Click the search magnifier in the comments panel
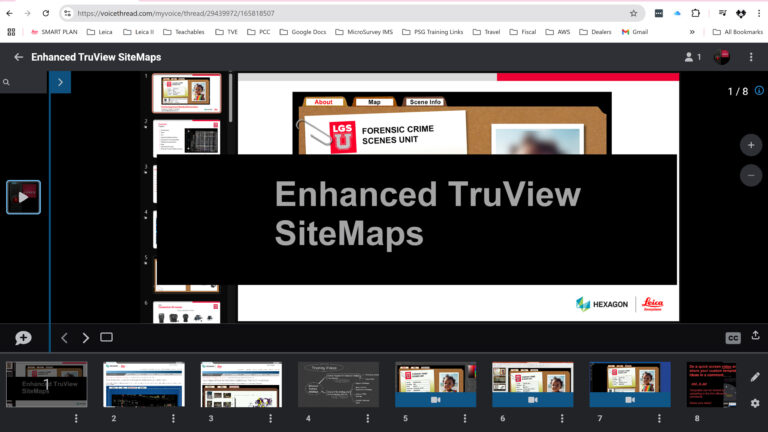Image resolution: width=768 pixels, height=432 pixels. tap(7, 82)
